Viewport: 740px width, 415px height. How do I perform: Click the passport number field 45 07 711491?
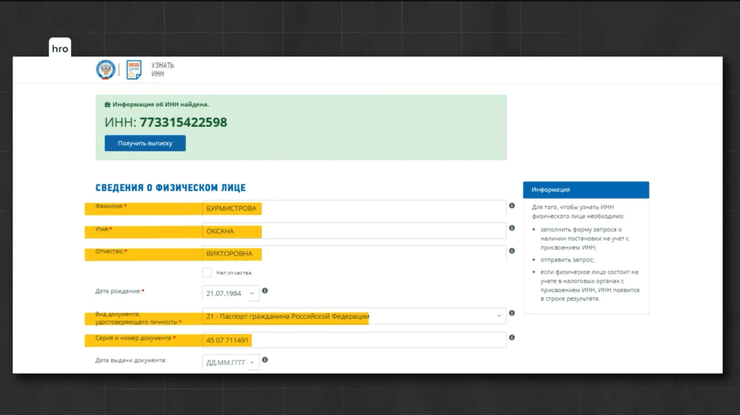(350, 340)
